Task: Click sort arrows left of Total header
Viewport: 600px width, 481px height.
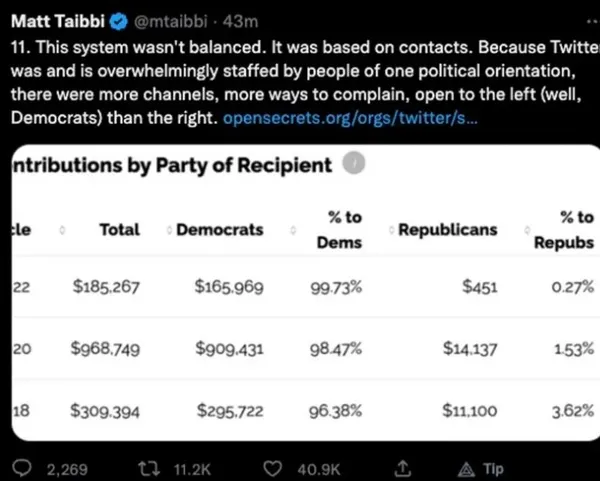Action: (64, 230)
